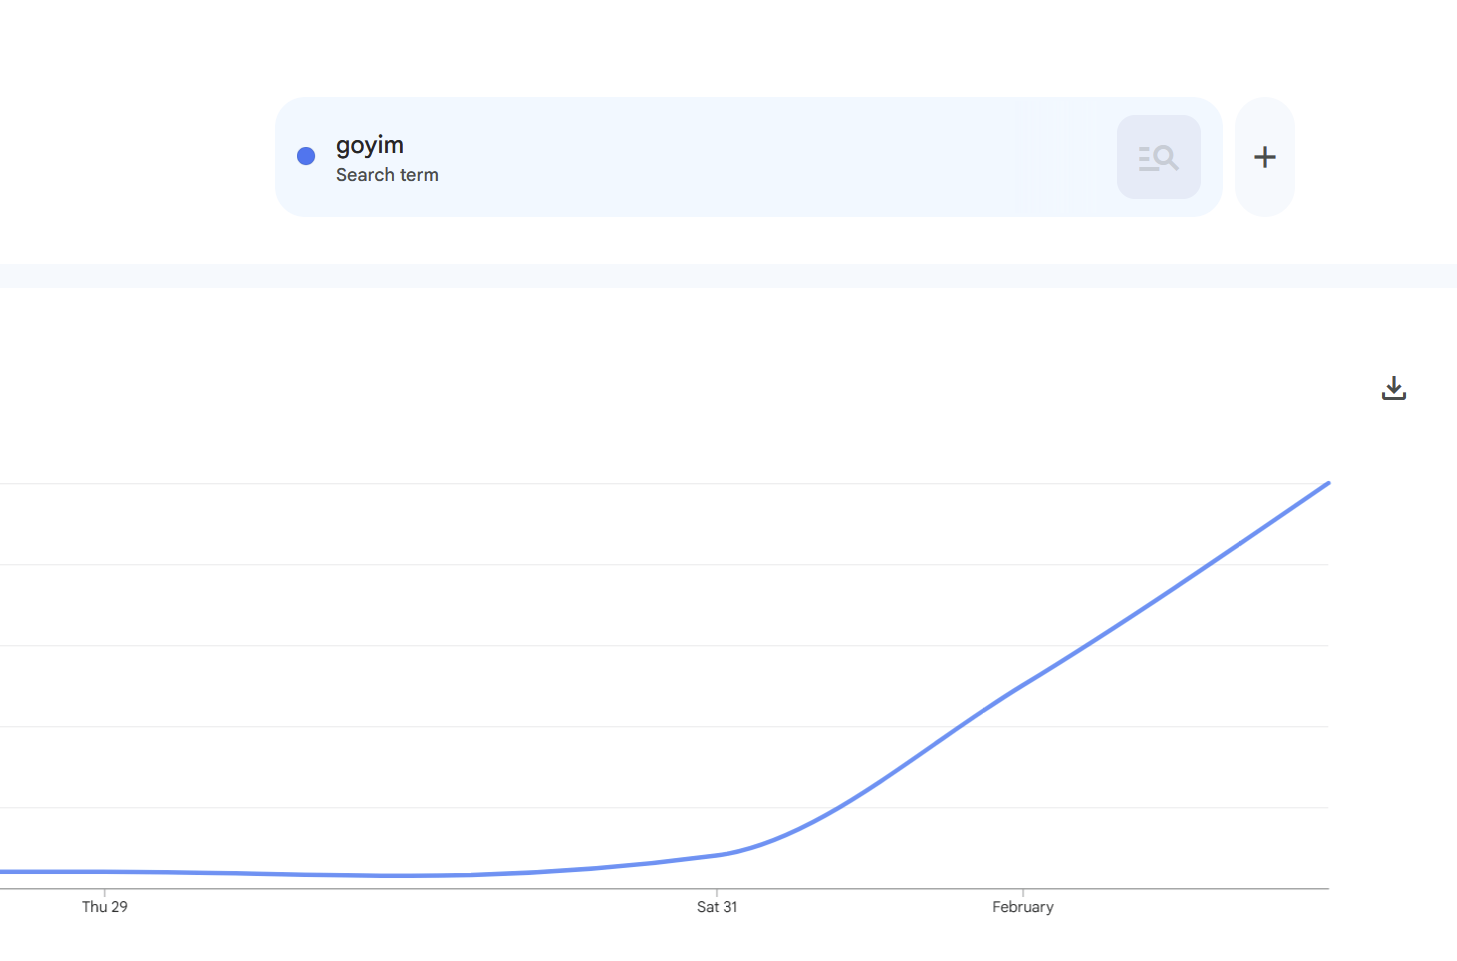
Task: Click the tick mark above 'Thu 29' label
Action: [105, 892]
